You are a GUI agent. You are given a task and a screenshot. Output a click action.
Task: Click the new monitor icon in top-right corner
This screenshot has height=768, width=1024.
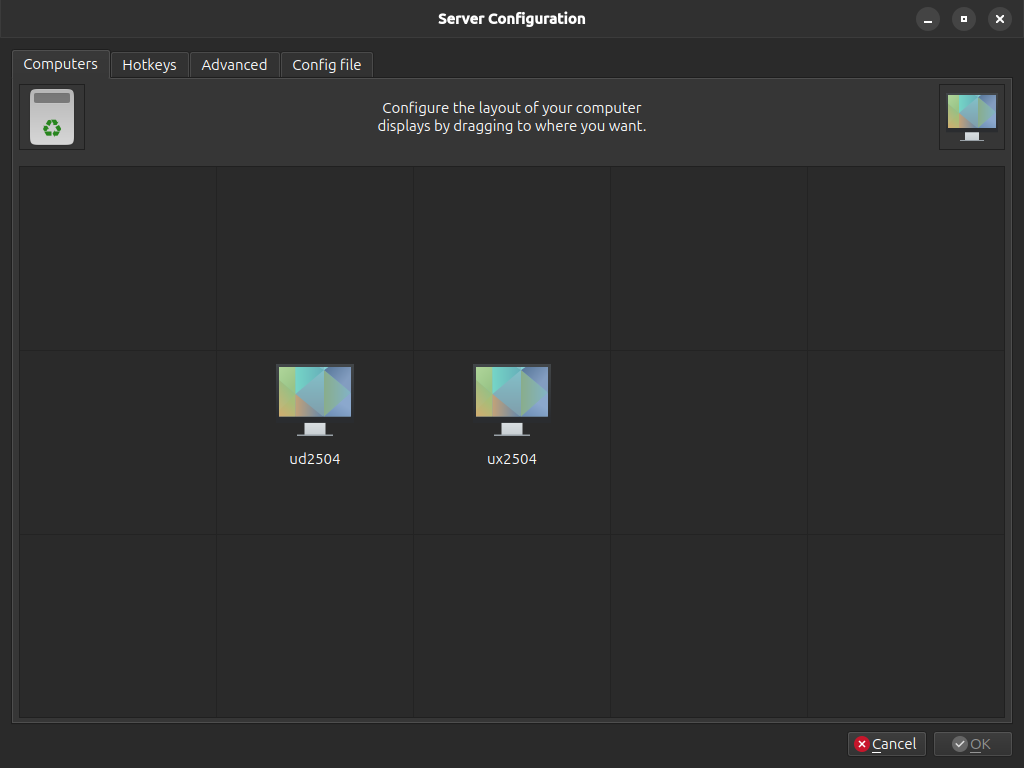(971, 116)
